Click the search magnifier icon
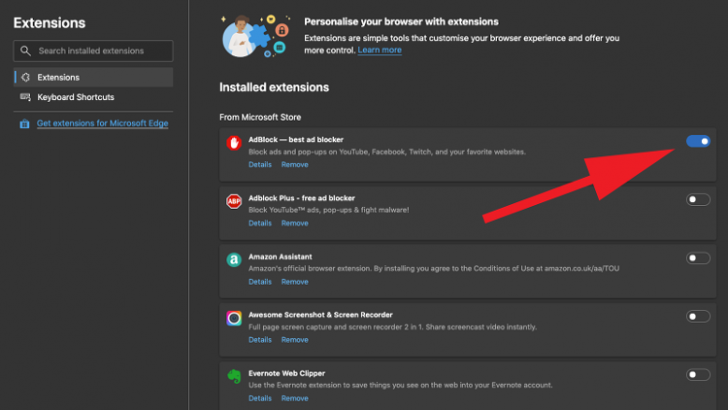The height and width of the screenshot is (410, 728). point(26,51)
